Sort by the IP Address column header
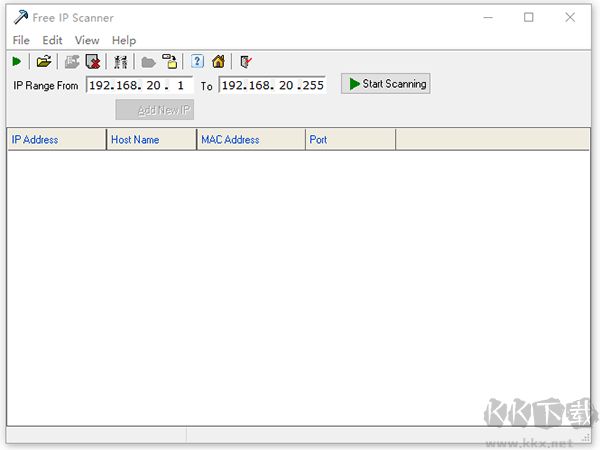Viewport: 600px width, 450px height. click(x=57, y=139)
